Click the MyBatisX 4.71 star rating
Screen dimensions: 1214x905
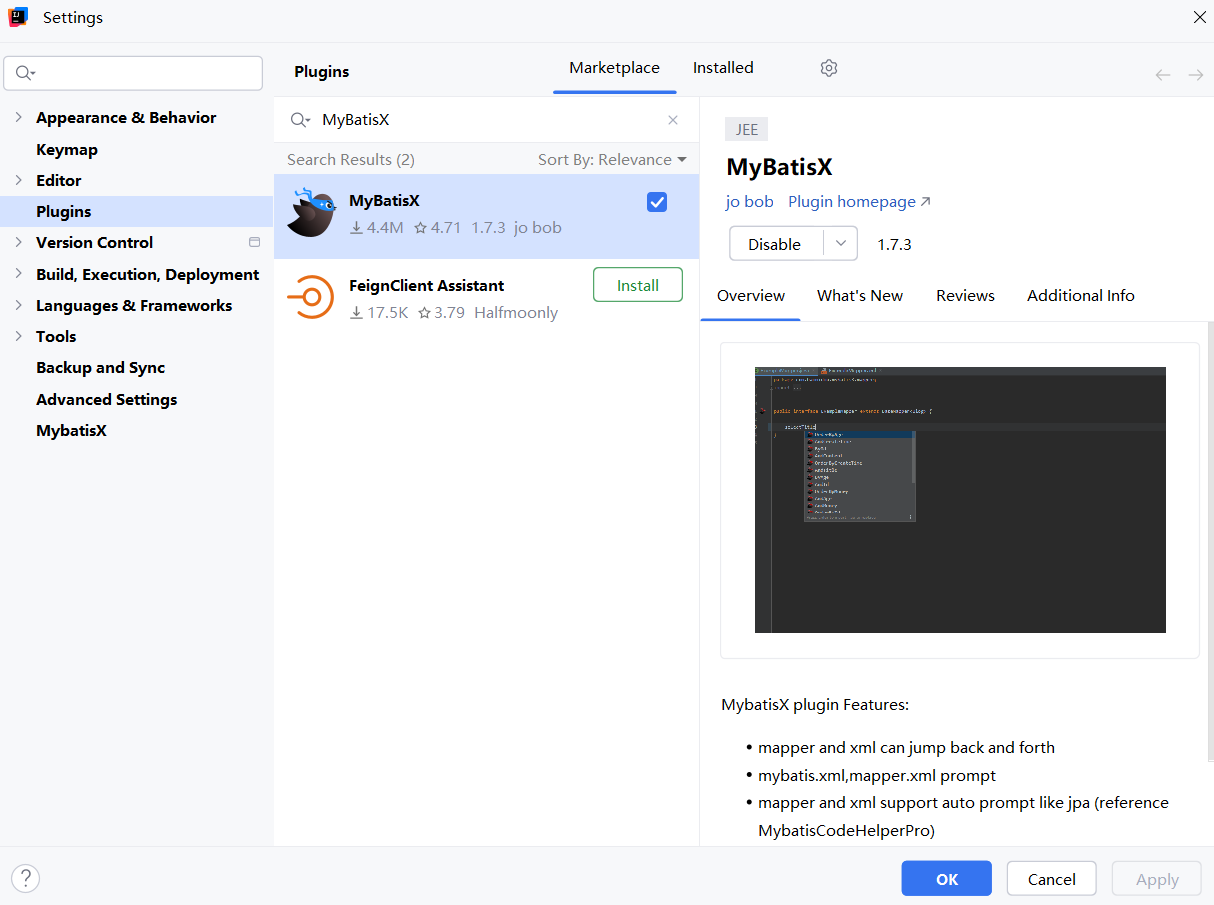(x=438, y=228)
